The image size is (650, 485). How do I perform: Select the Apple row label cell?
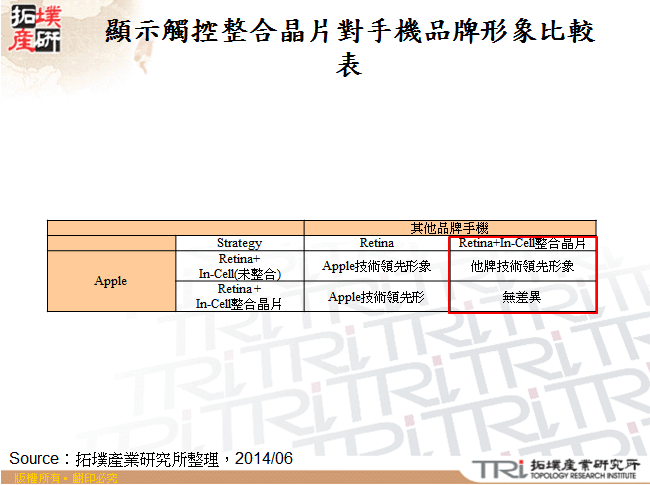[x=111, y=281]
